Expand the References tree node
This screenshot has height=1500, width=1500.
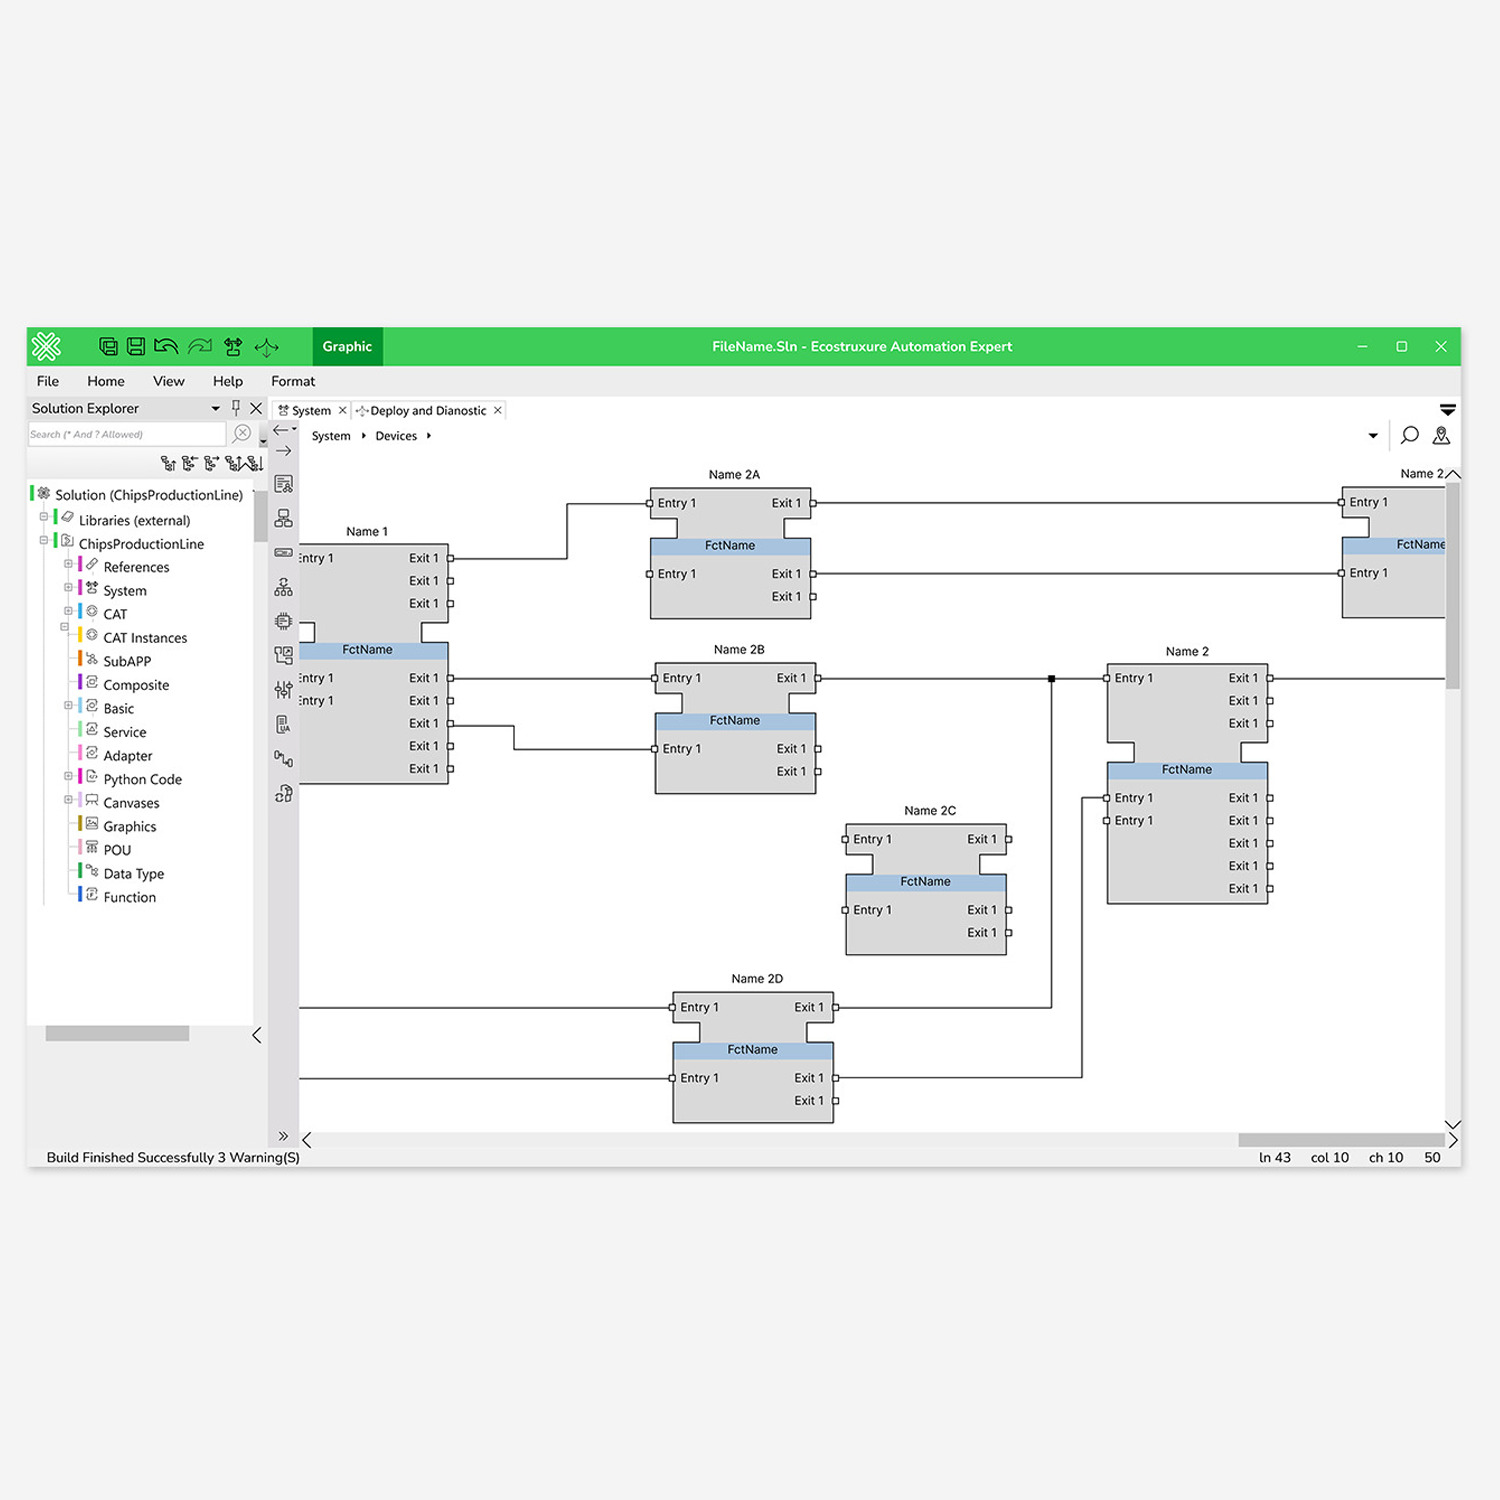[x=68, y=565]
